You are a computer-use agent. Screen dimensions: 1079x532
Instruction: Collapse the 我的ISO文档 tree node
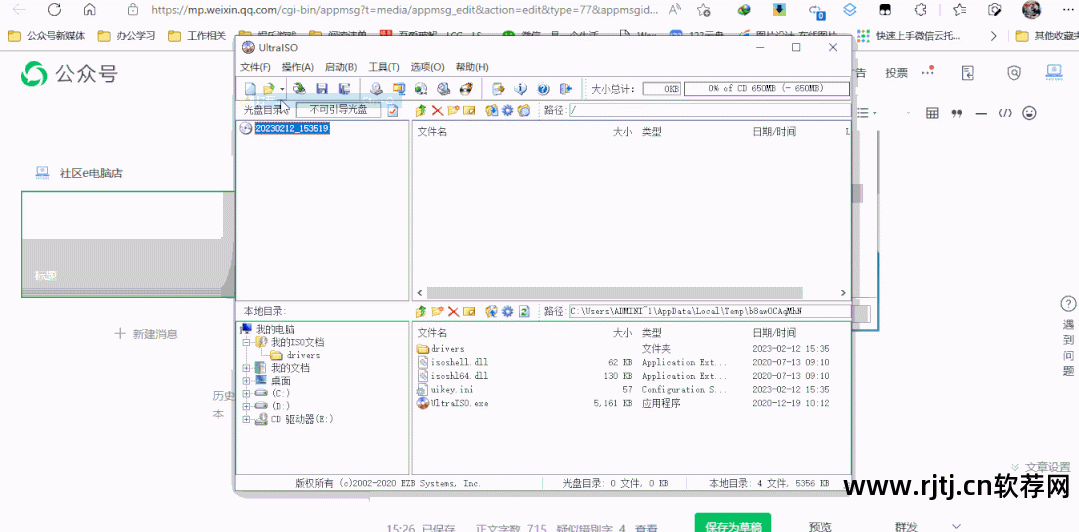tap(247, 342)
